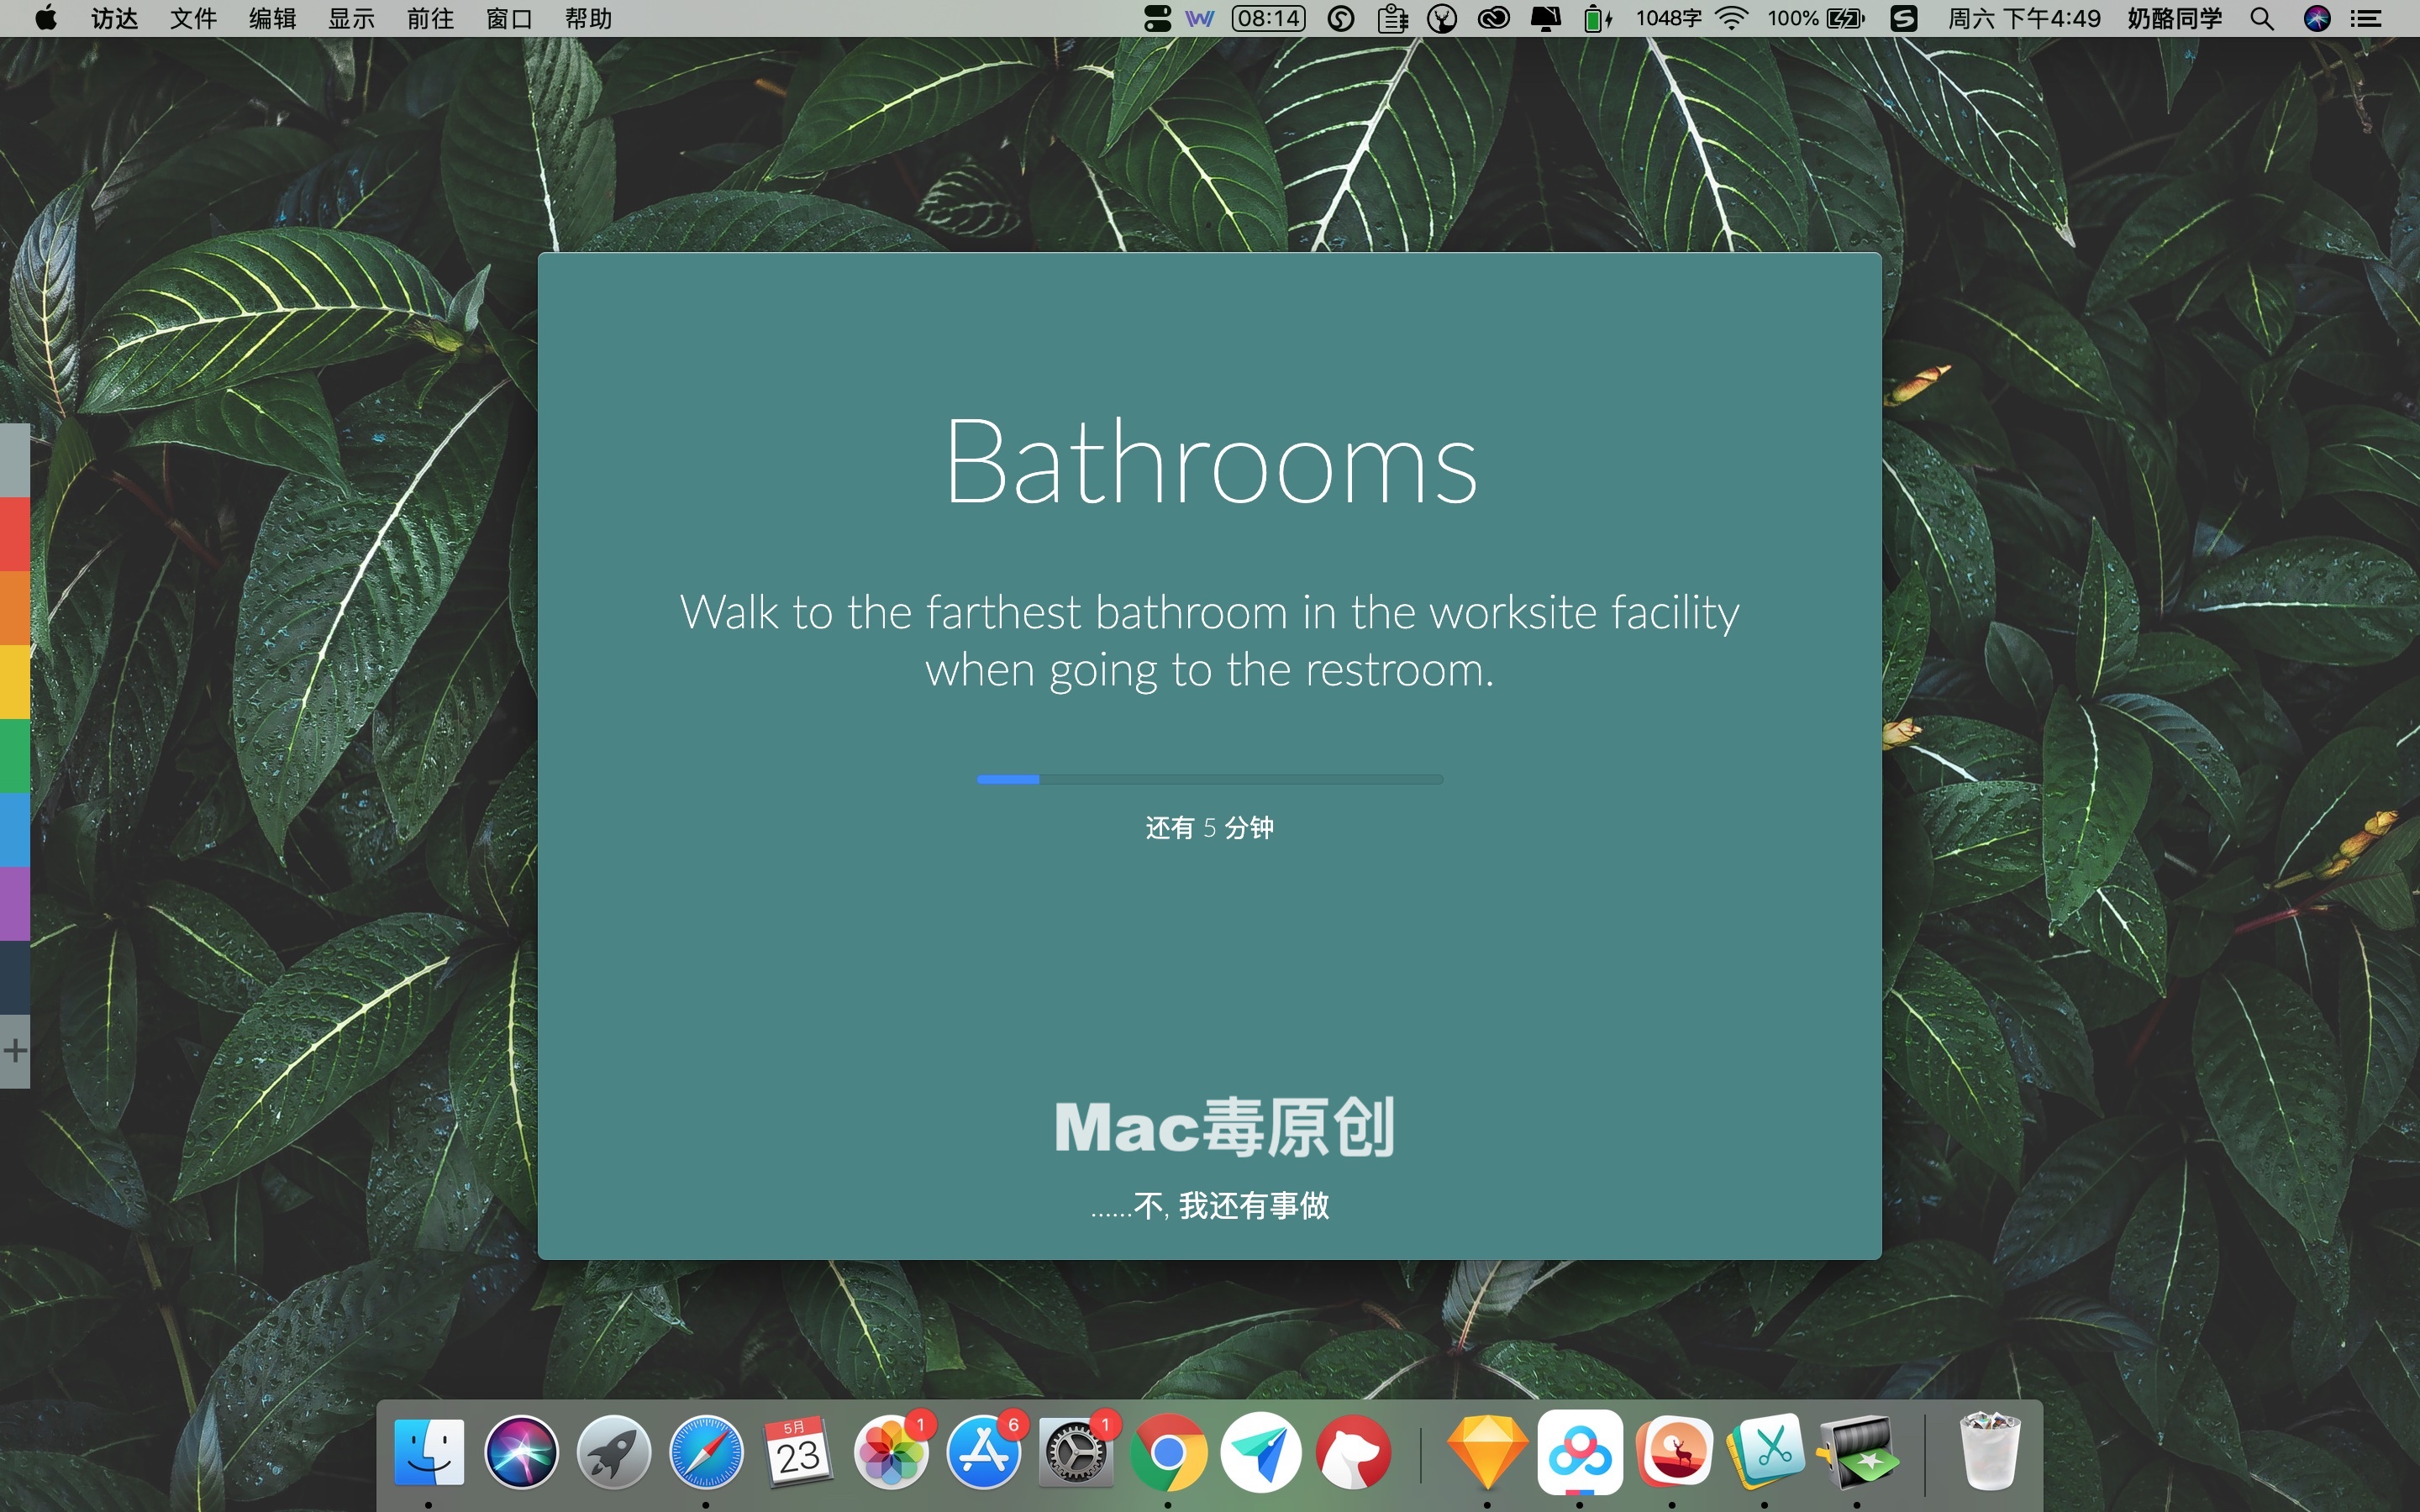
Task: Open the film roll green star app
Action: (1858, 1452)
